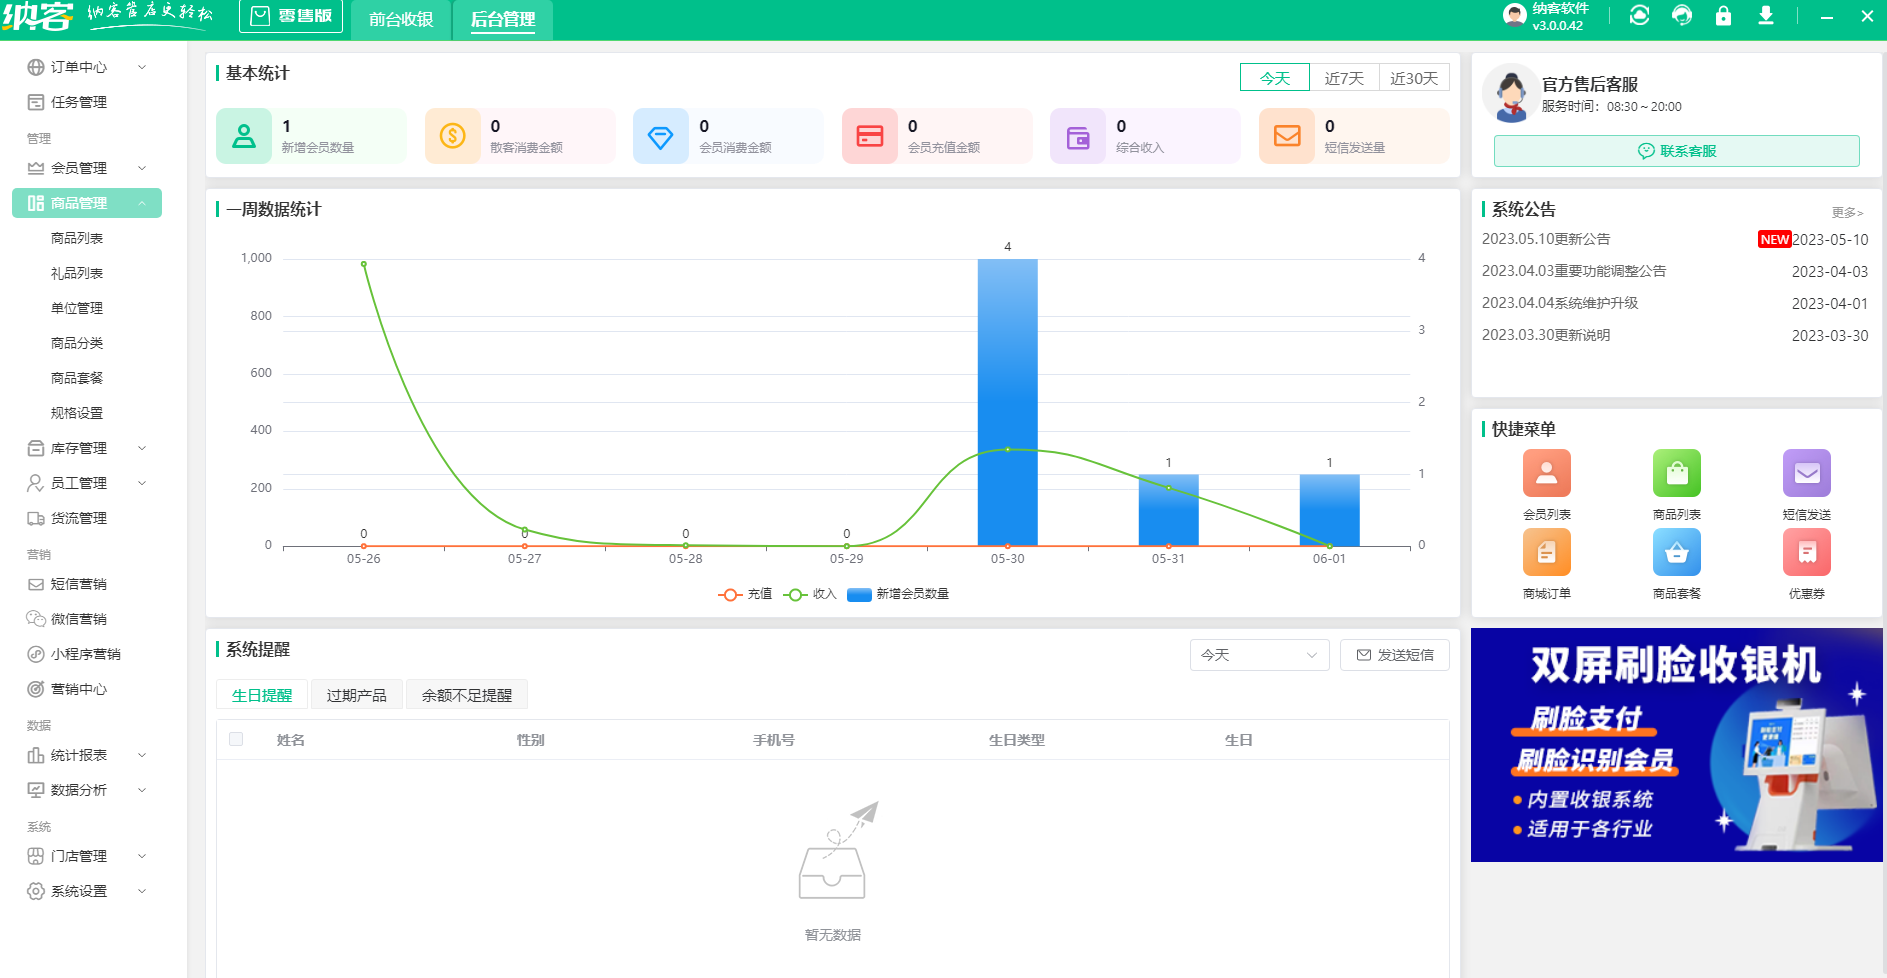Open the 今天 dropdown in 系统提醒
The height and width of the screenshot is (978, 1887).
click(1259, 655)
